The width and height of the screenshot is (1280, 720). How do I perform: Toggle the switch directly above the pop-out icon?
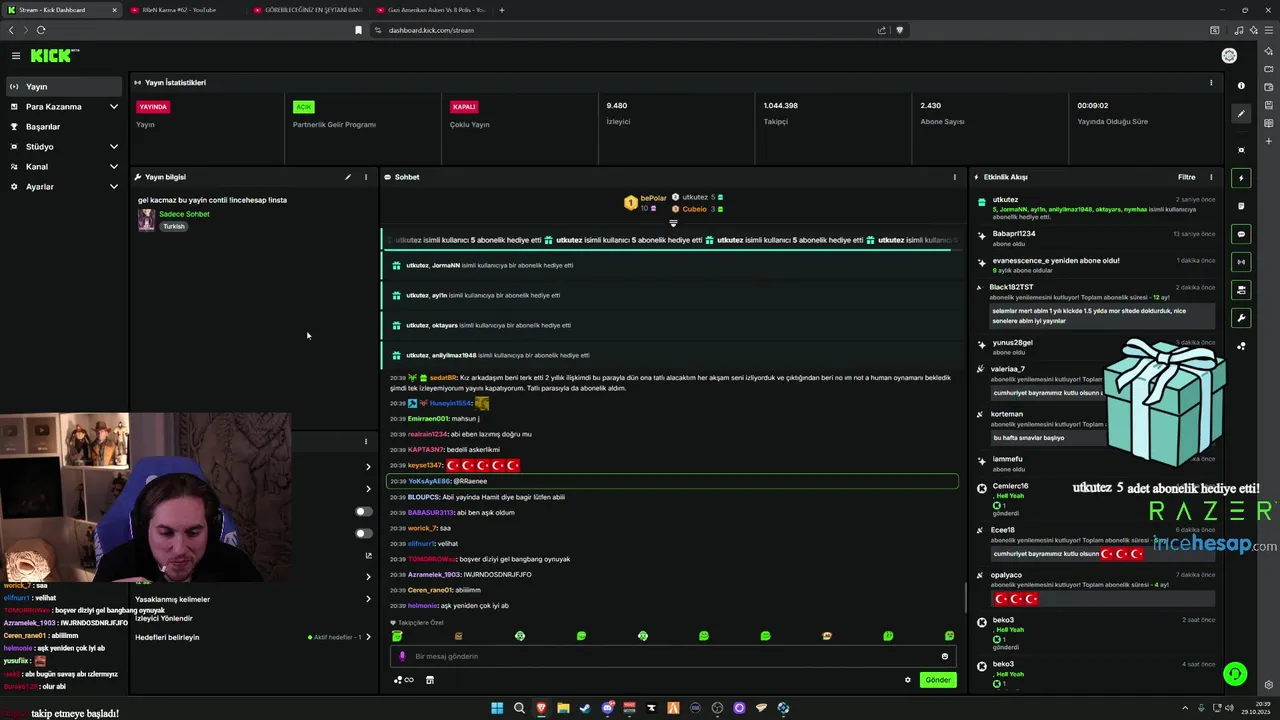pyautogui.click(x=364, y=533)
